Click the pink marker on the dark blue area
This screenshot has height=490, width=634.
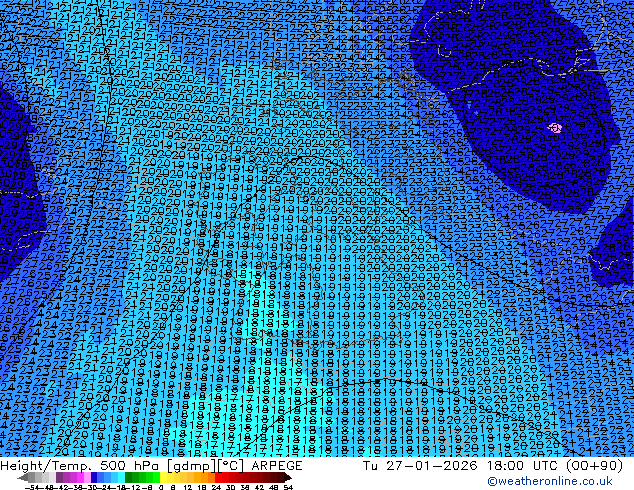pos(555,128)
